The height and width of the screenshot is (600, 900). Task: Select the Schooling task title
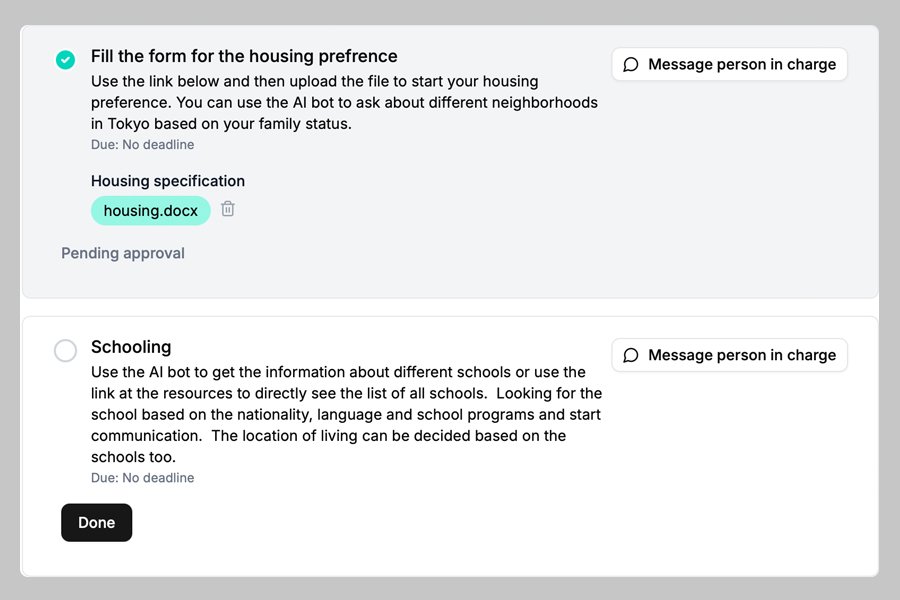pyautogui.click(x=131, y=347)
